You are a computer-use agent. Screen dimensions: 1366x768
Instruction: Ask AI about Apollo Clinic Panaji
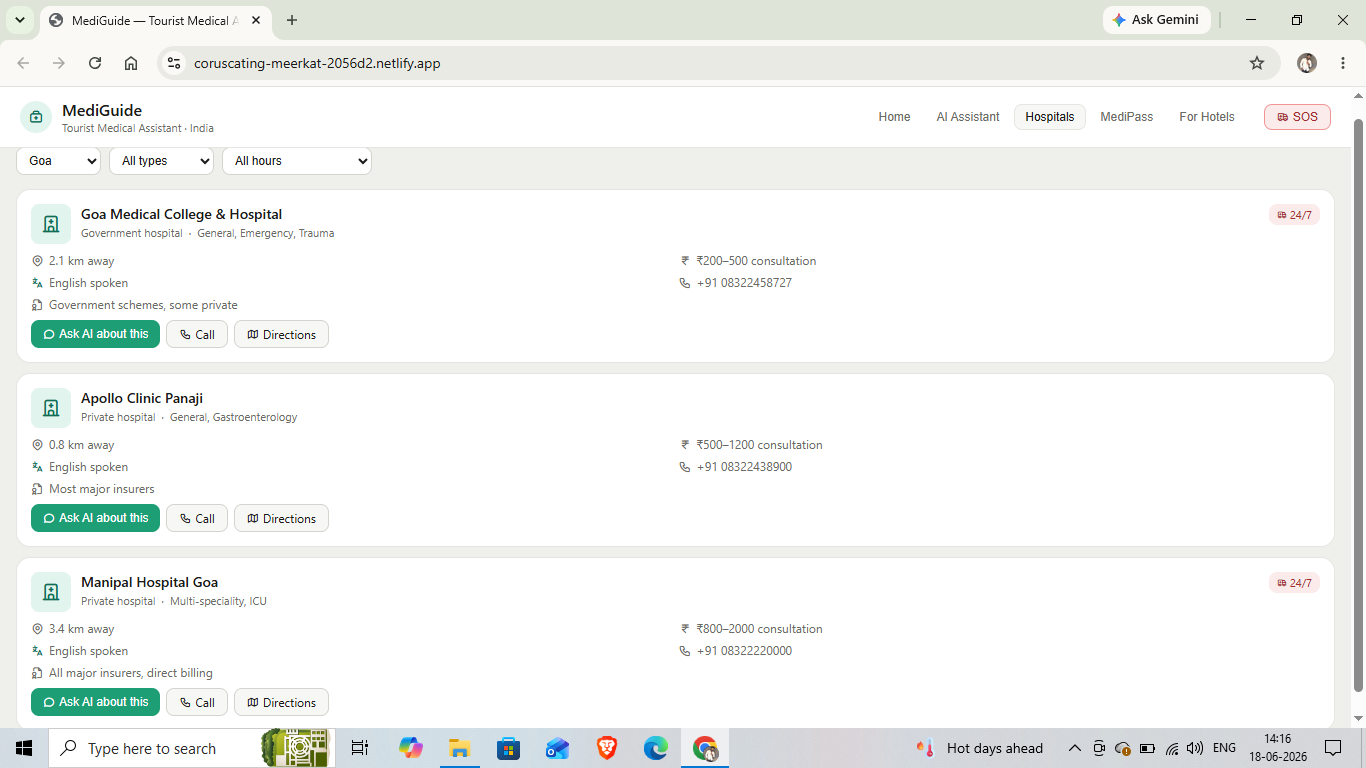95,518
